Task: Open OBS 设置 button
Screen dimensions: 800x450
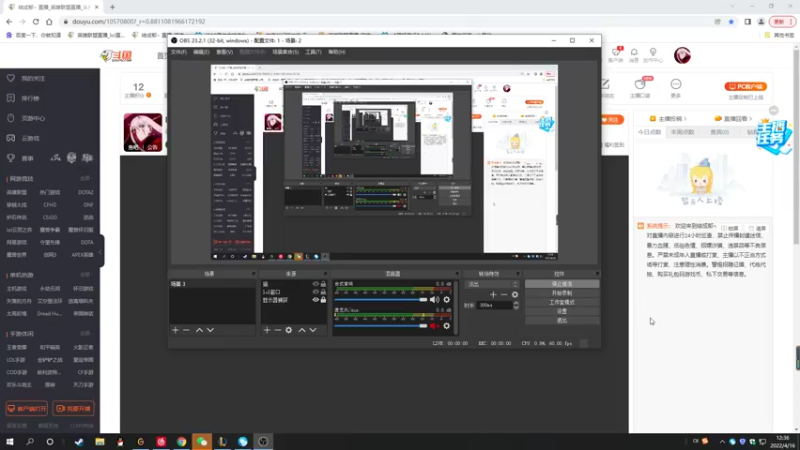Action: (562, 311)
